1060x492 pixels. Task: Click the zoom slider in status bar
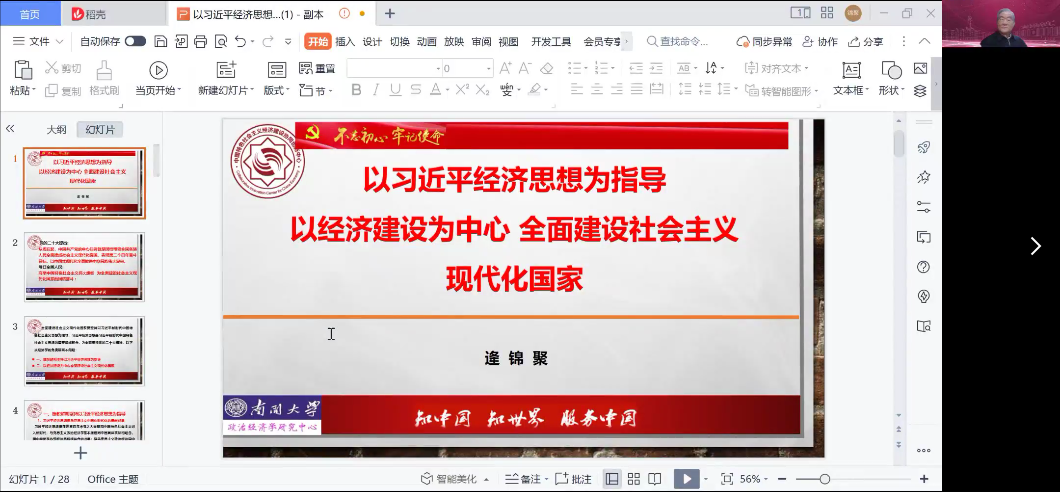click(824, 479)
